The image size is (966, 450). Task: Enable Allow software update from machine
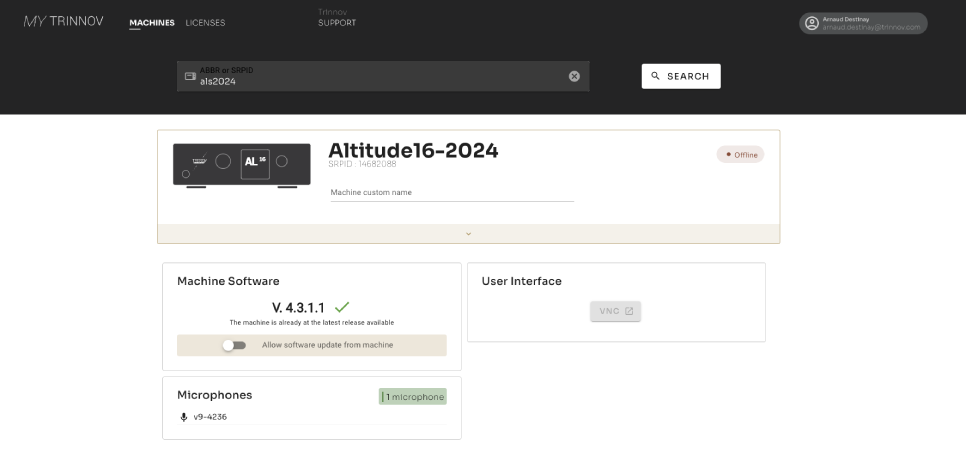point(234,345)
